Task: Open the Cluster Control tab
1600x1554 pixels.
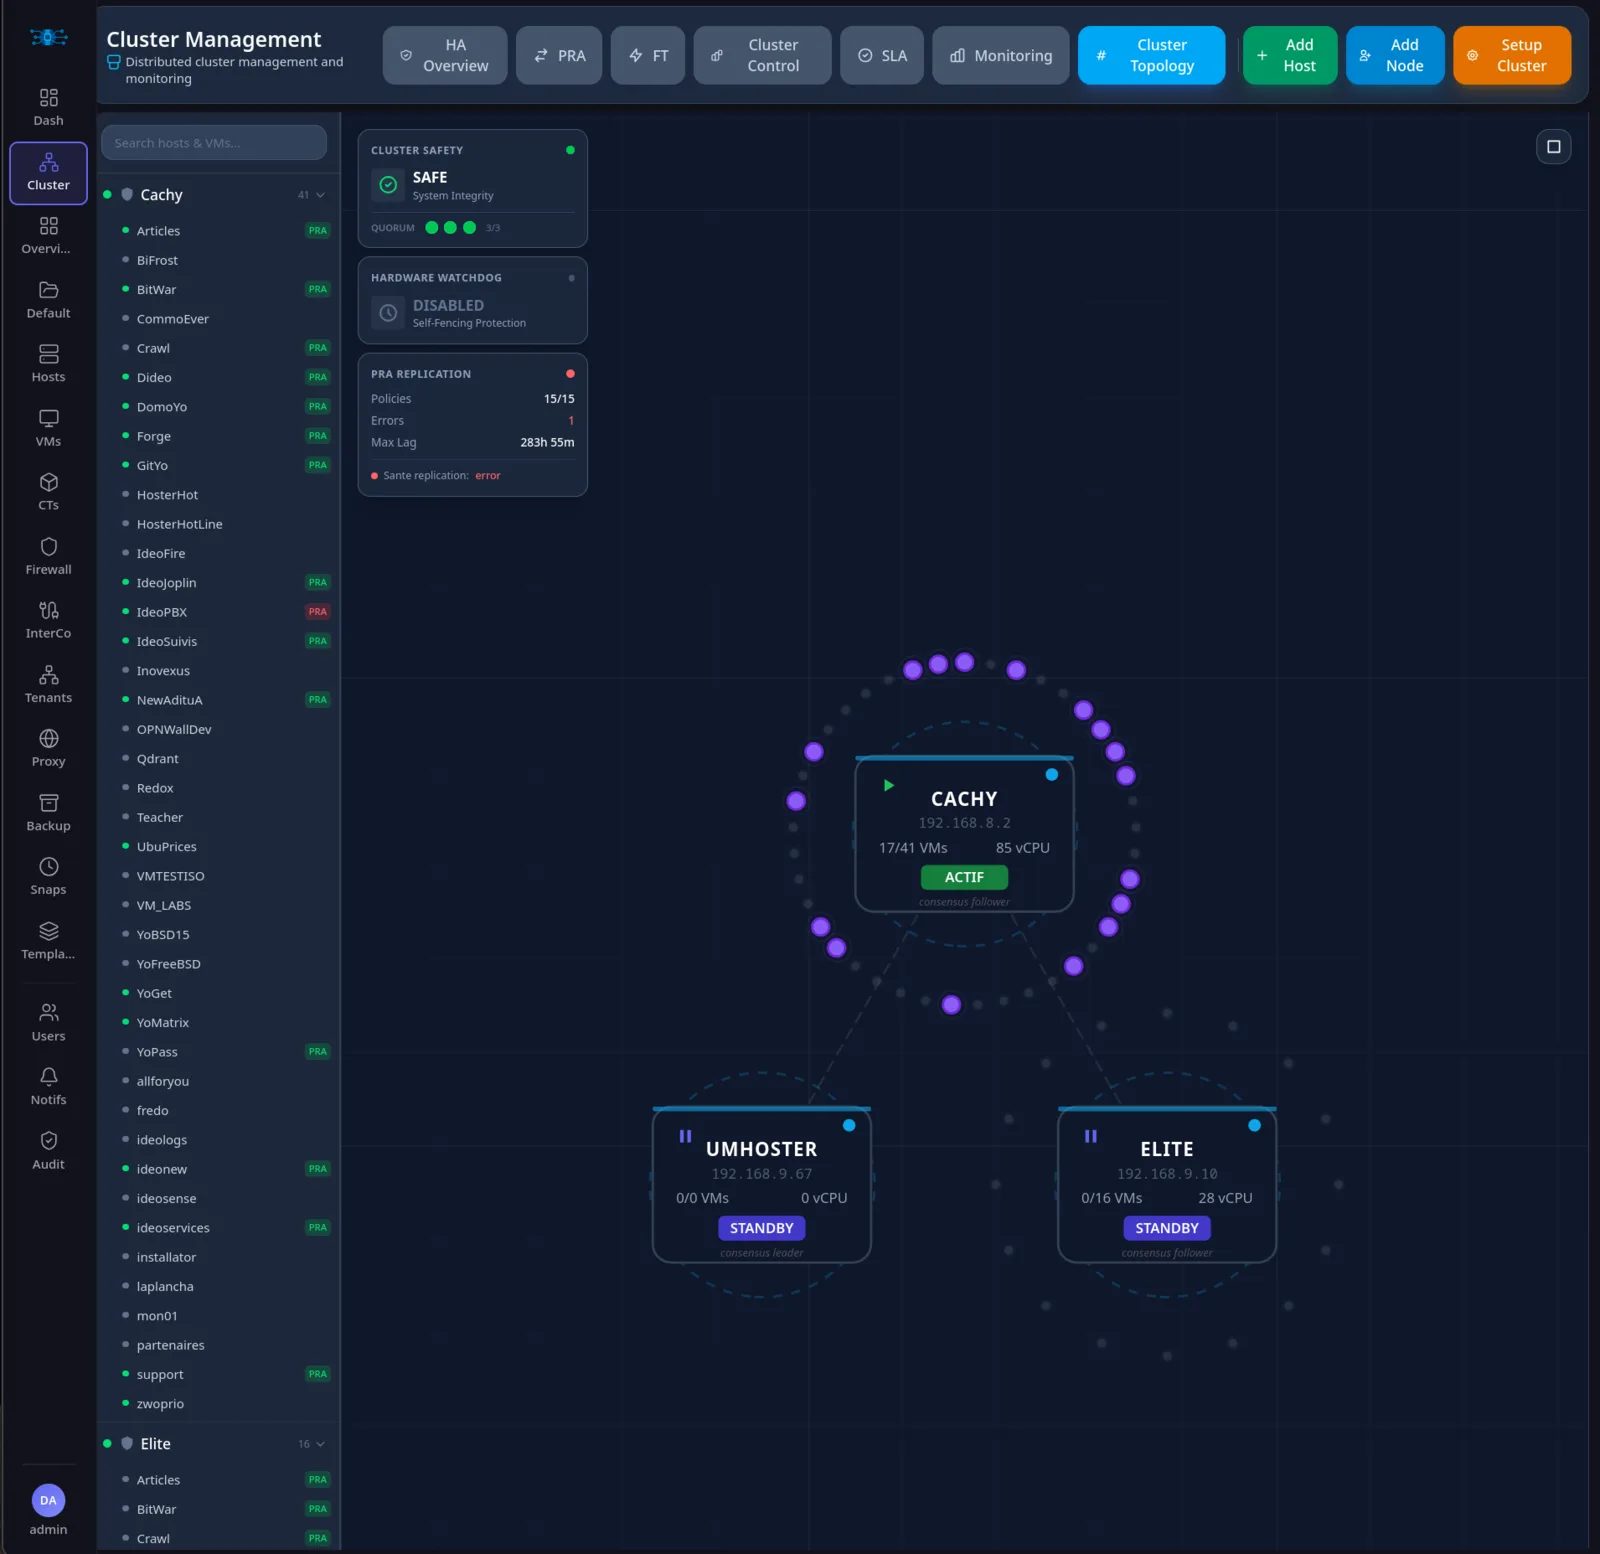Action: [762, 55]
